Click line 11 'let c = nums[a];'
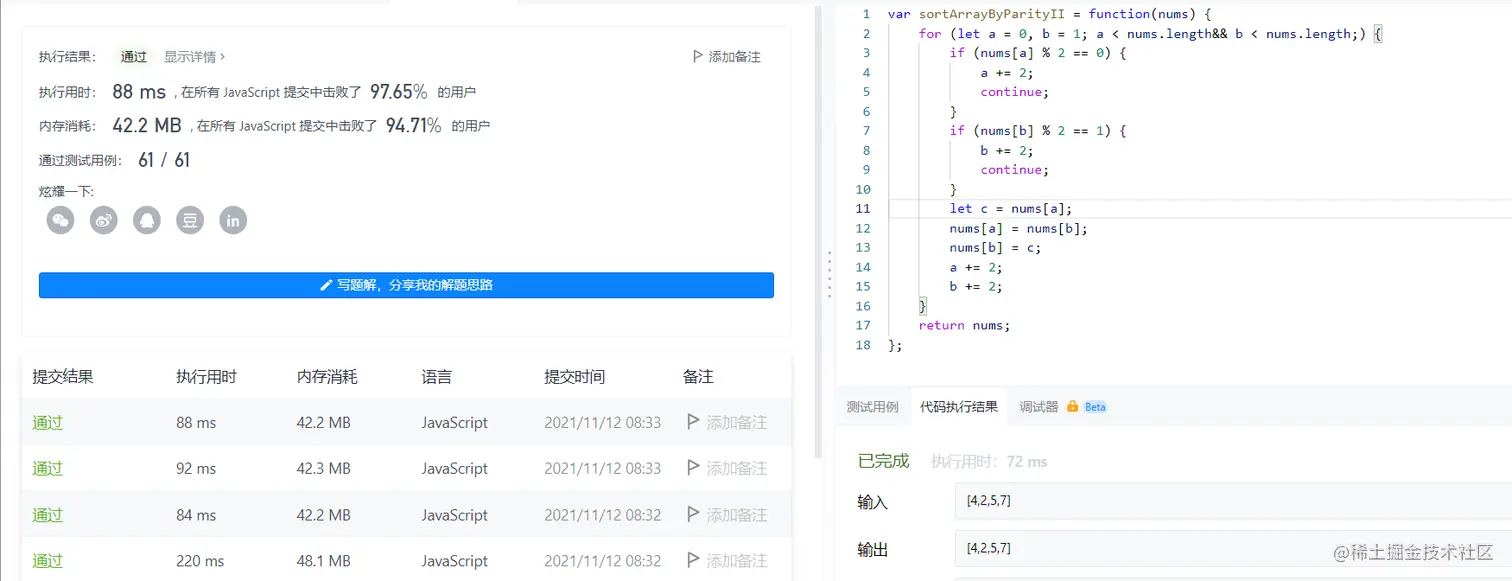 [x=1011, y=209]
